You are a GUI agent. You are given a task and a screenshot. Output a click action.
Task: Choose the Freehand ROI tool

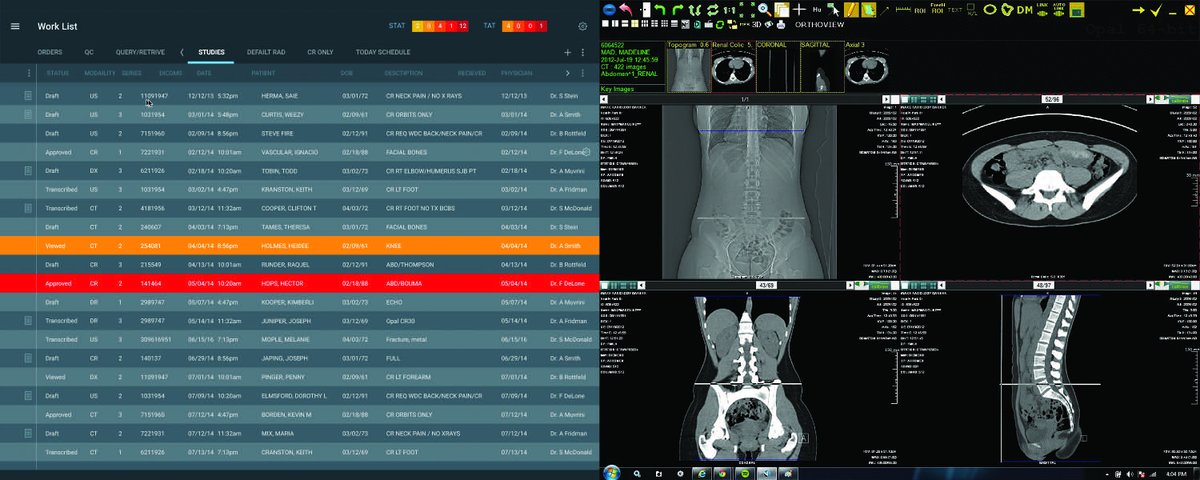point(937,8)
